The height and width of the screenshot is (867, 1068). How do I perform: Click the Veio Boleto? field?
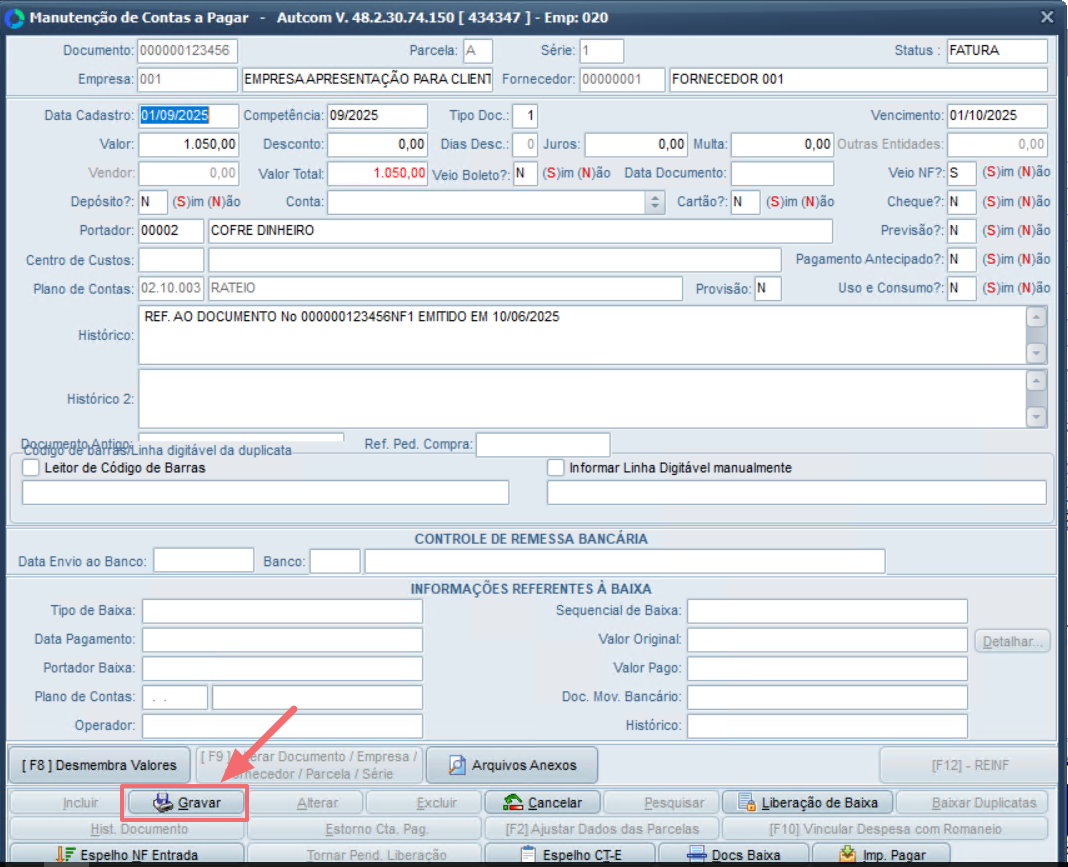pos(525,174)
